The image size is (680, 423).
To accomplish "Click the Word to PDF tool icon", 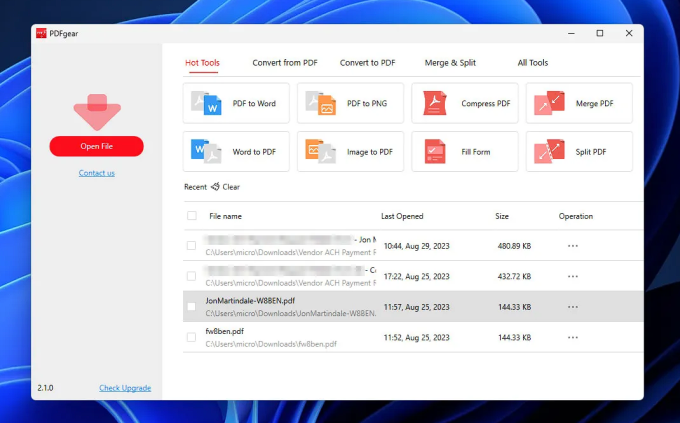I will pos(206,151).
